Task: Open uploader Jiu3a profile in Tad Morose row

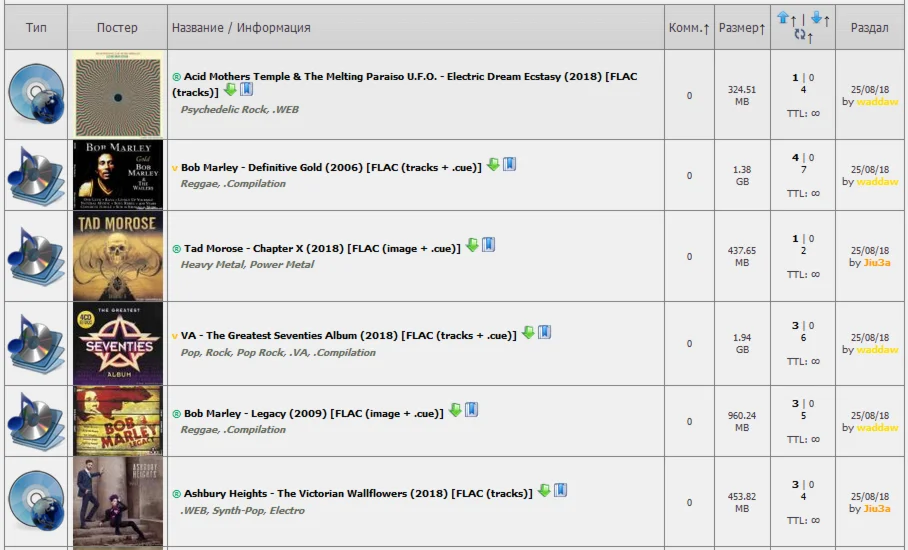Action: click(x=876, y=263)
